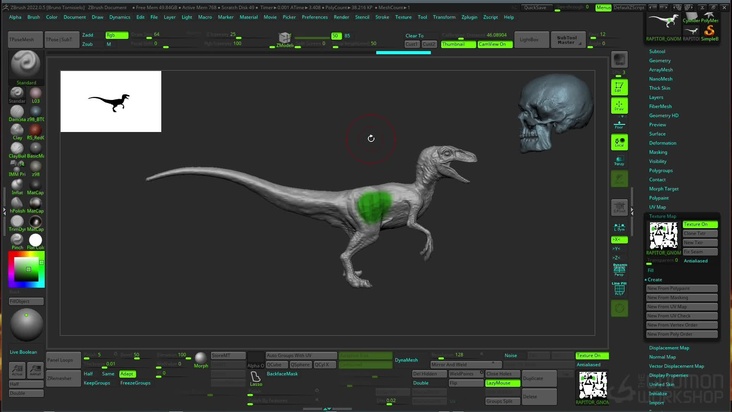Click the texture map preview thumbnail
Viewport: 732px width, 412px height.
click(x=663, y=236)
